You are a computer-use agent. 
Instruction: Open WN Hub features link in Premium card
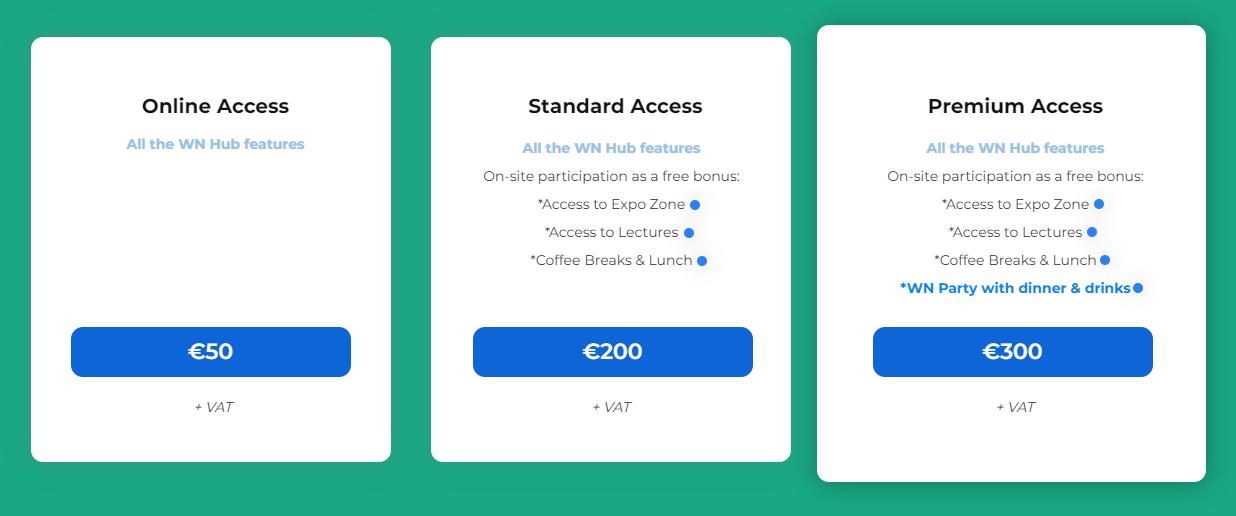1015,148
